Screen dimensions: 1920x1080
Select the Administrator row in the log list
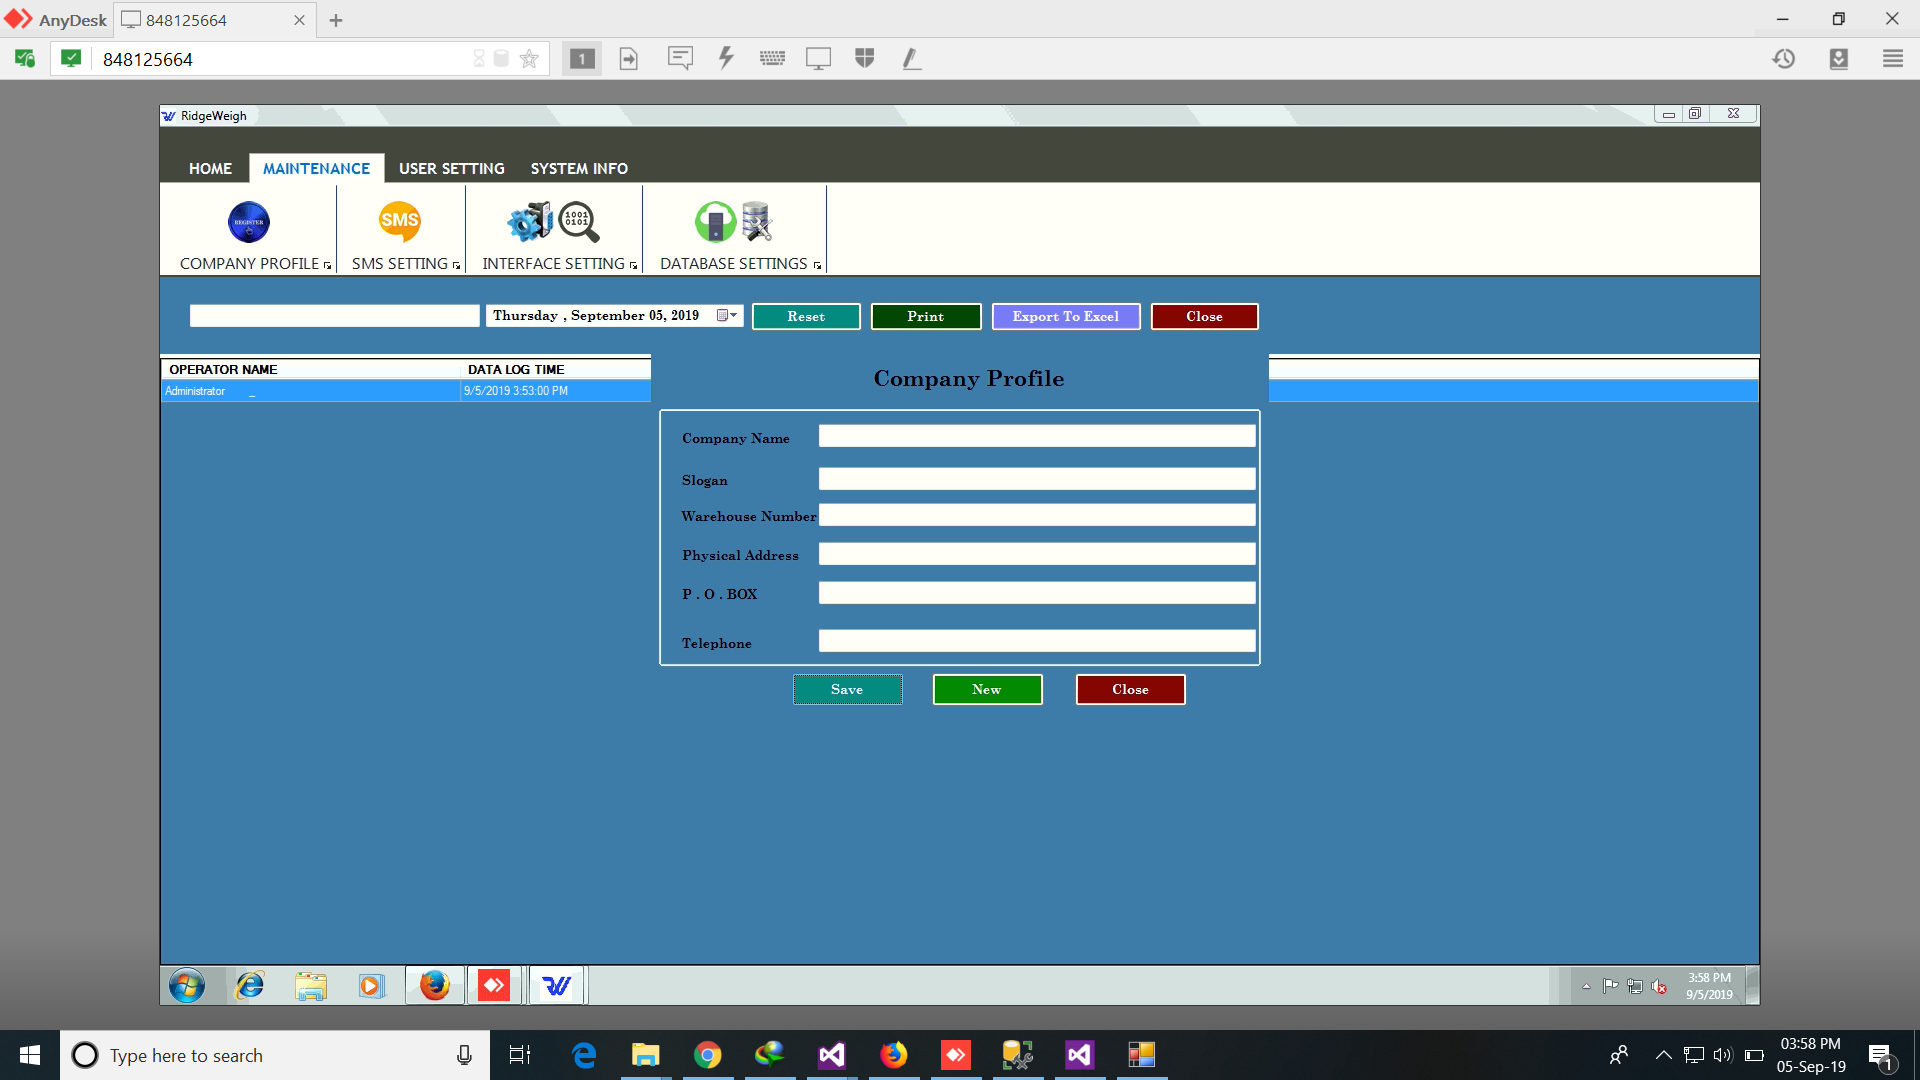pyautogui.click(x=300, y=391)
